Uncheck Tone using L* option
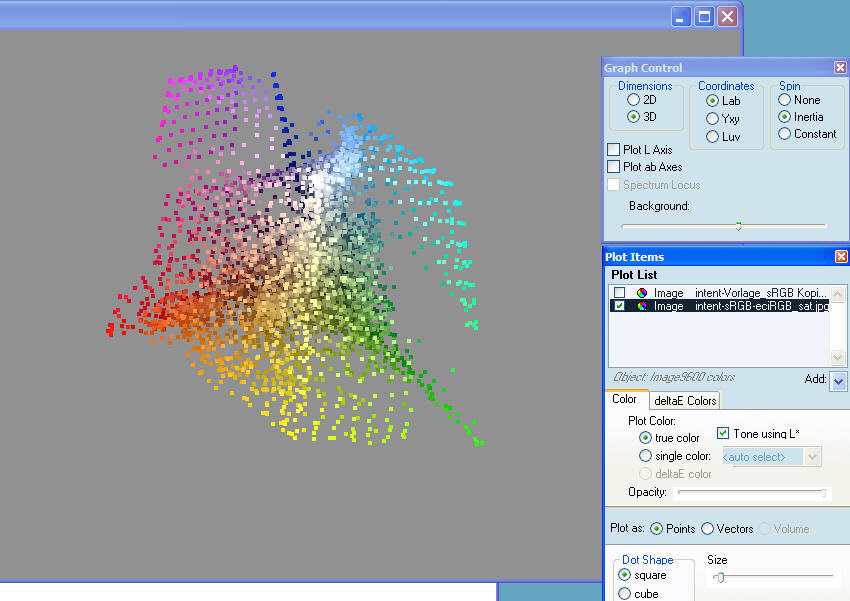Image resolution: width=850 pixels, height=601 pixels. [x=724, y=433]
